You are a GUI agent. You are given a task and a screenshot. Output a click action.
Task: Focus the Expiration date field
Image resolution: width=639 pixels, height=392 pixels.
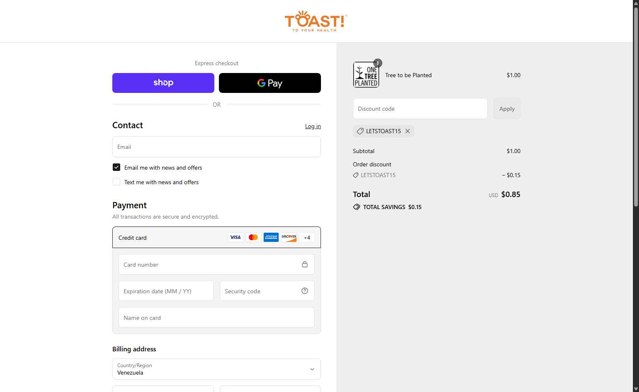pyautogui.click(x=166, y=291)
